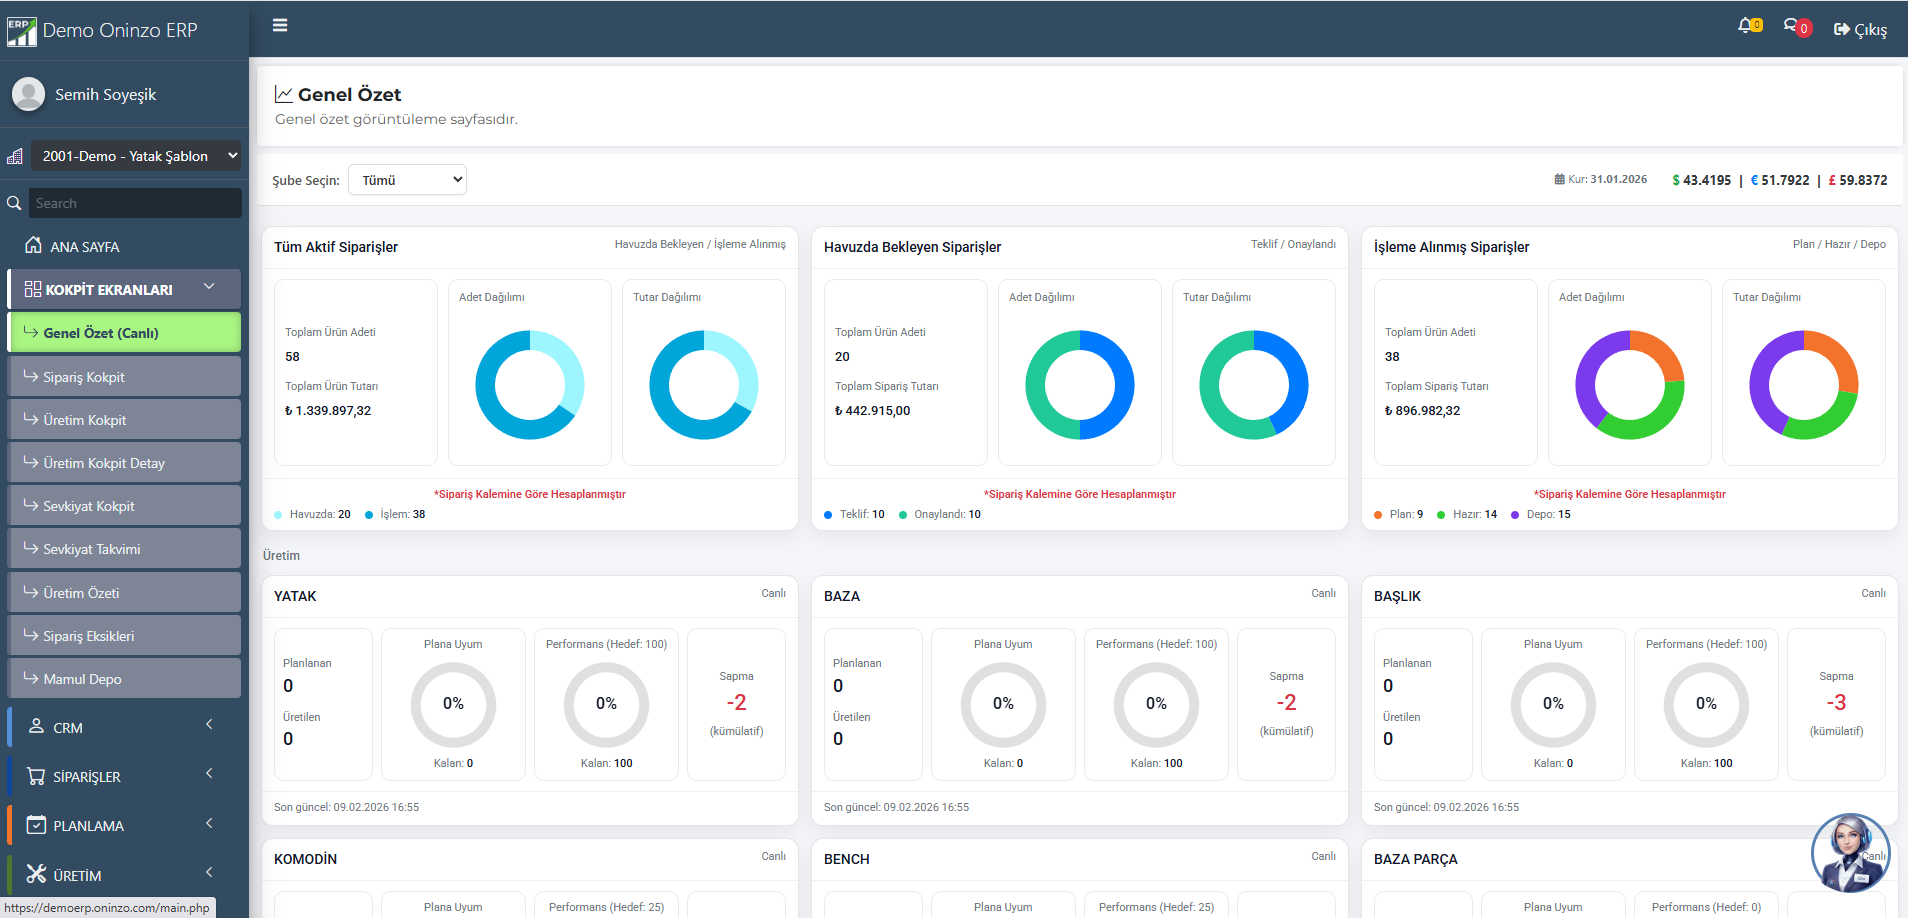
Task: Click the user avatar for Semih Soyeşik
Action: (x=28, y=94)
